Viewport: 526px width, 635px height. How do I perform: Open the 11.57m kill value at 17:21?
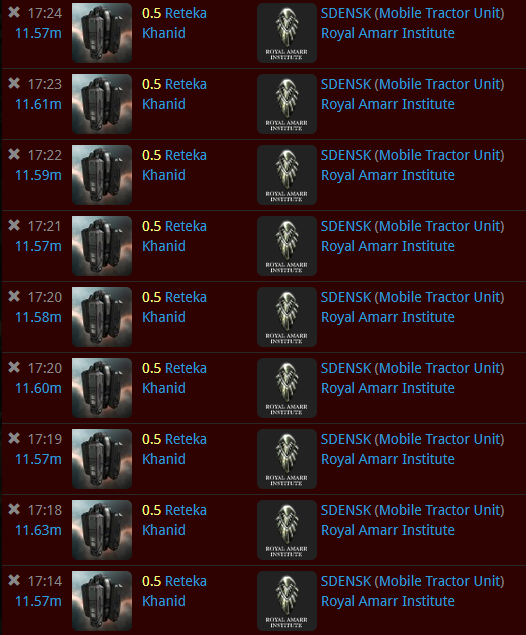coord(38,246)
